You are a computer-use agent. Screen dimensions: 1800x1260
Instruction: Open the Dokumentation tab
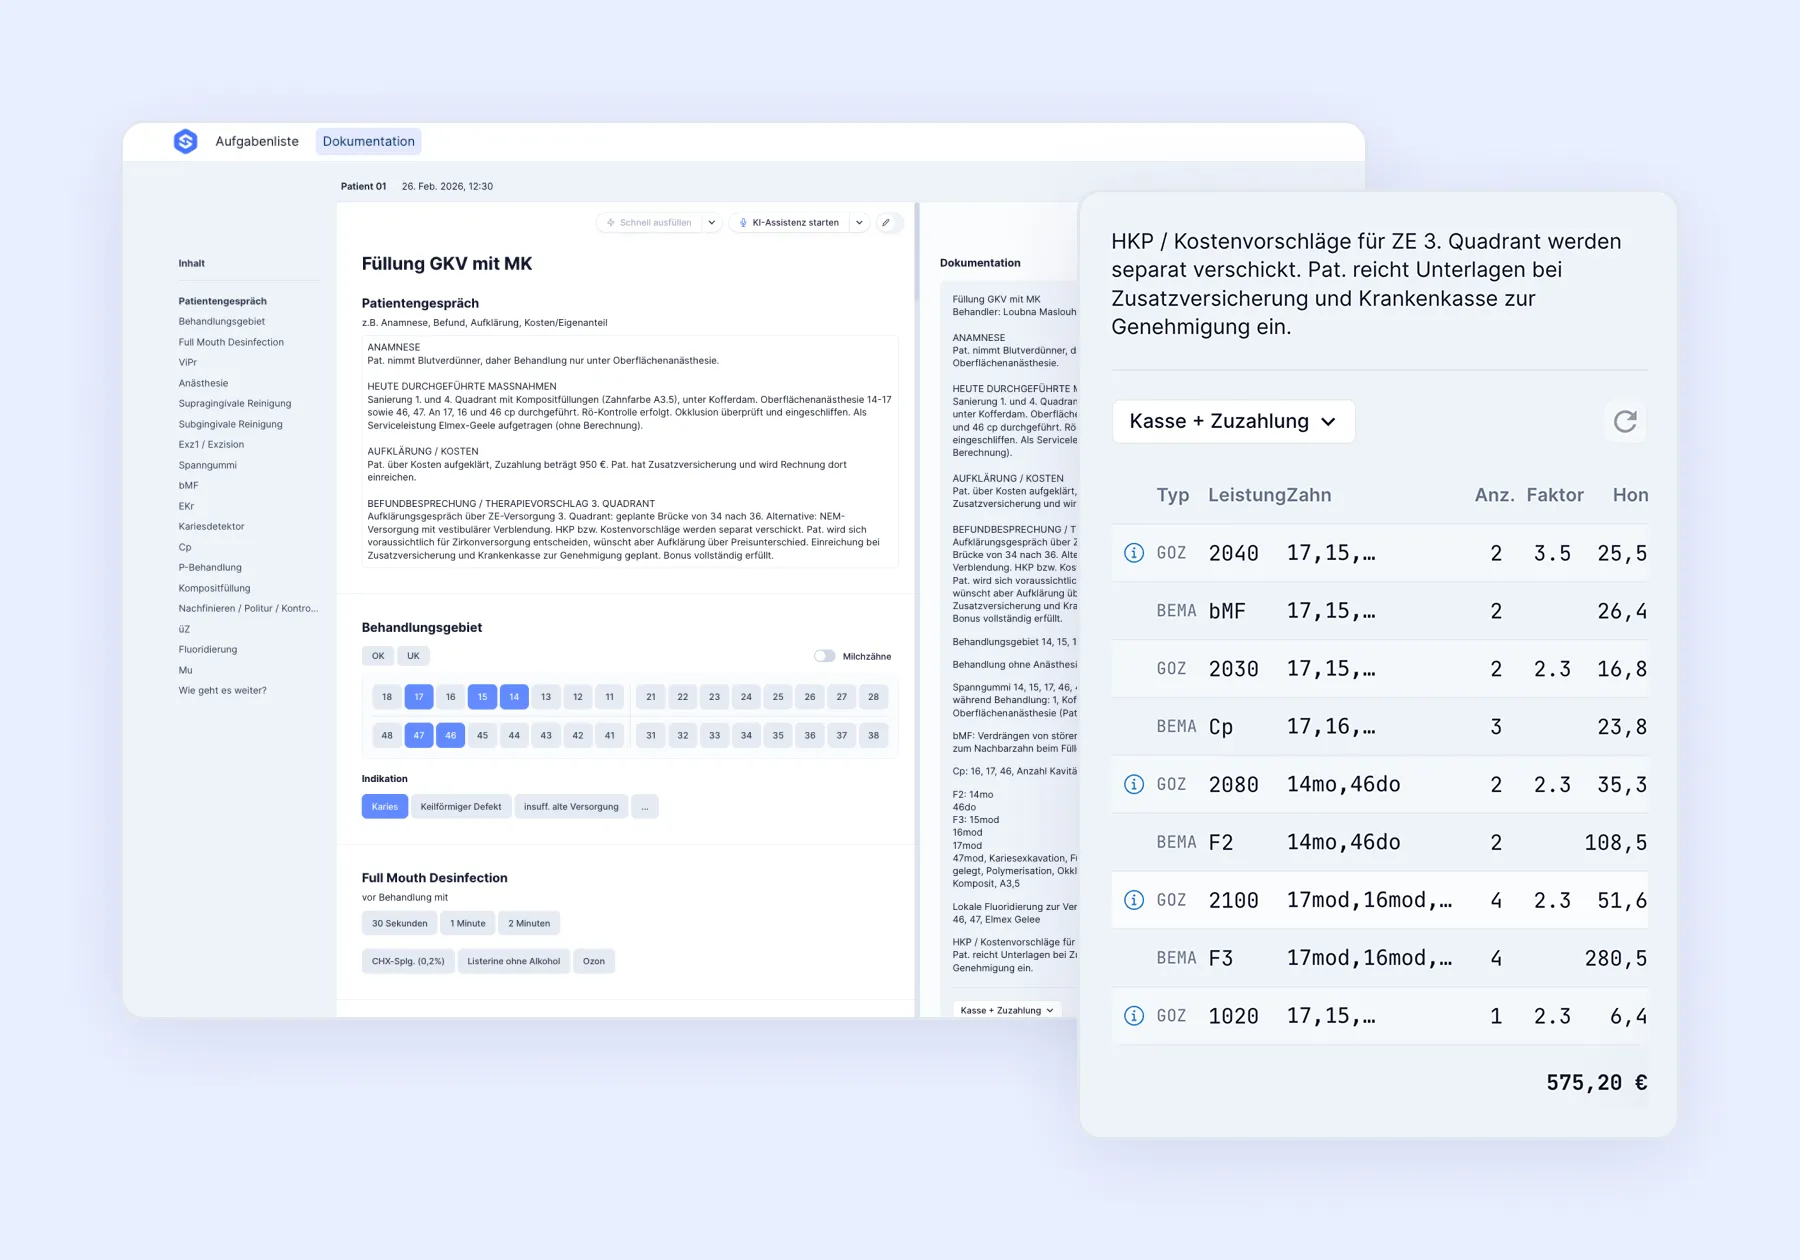368,141
